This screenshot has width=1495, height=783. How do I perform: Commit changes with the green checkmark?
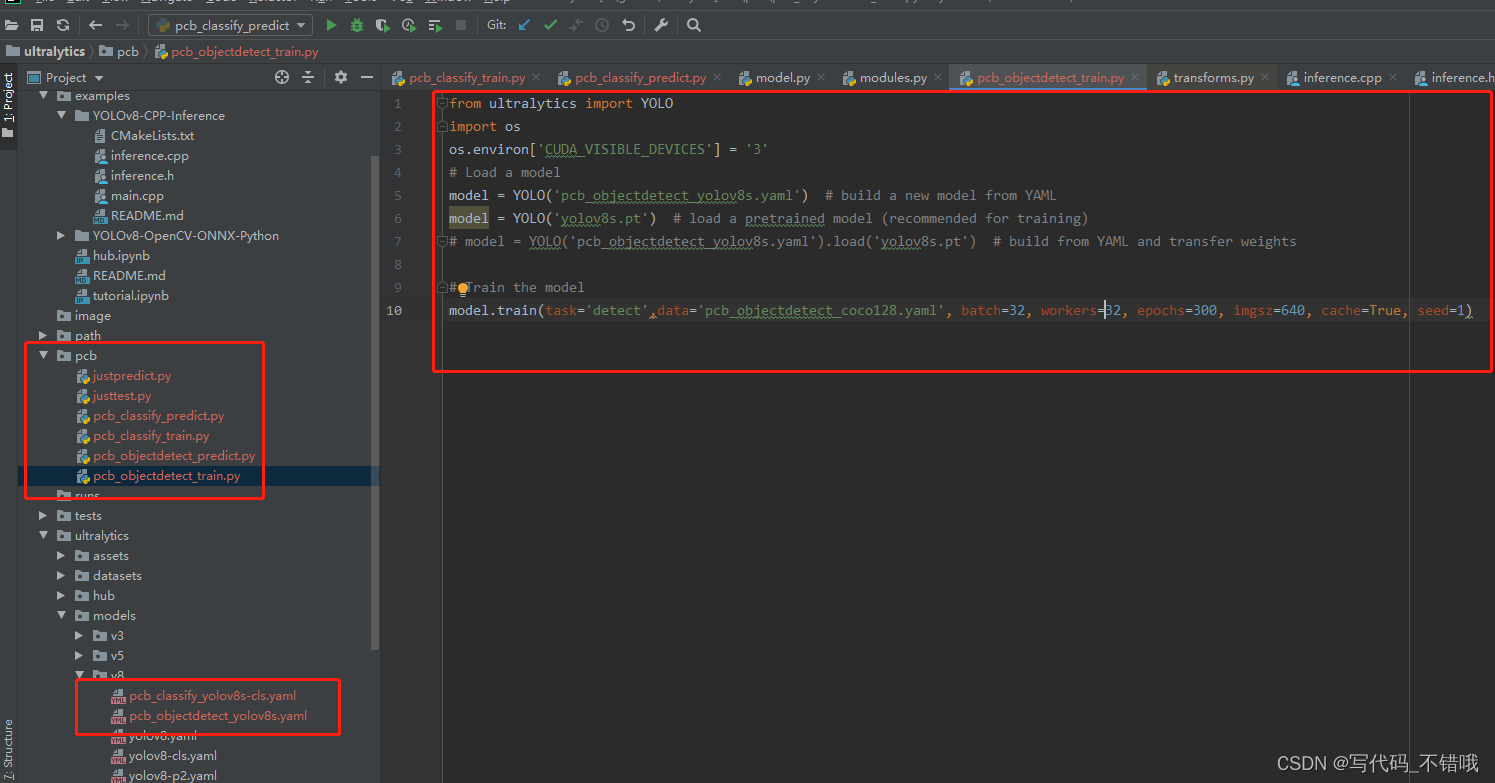point(550,25)
